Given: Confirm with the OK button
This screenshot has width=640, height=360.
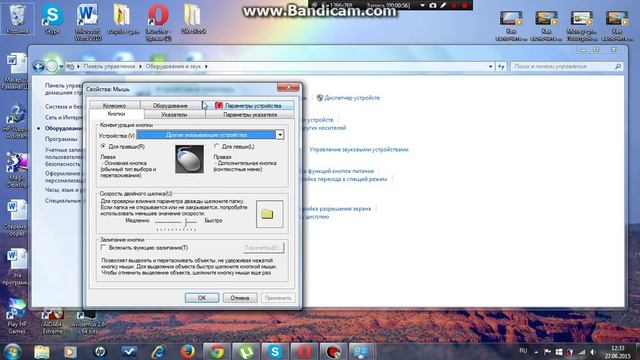Looking at the screenshot, I should click(x=202, y=298).
